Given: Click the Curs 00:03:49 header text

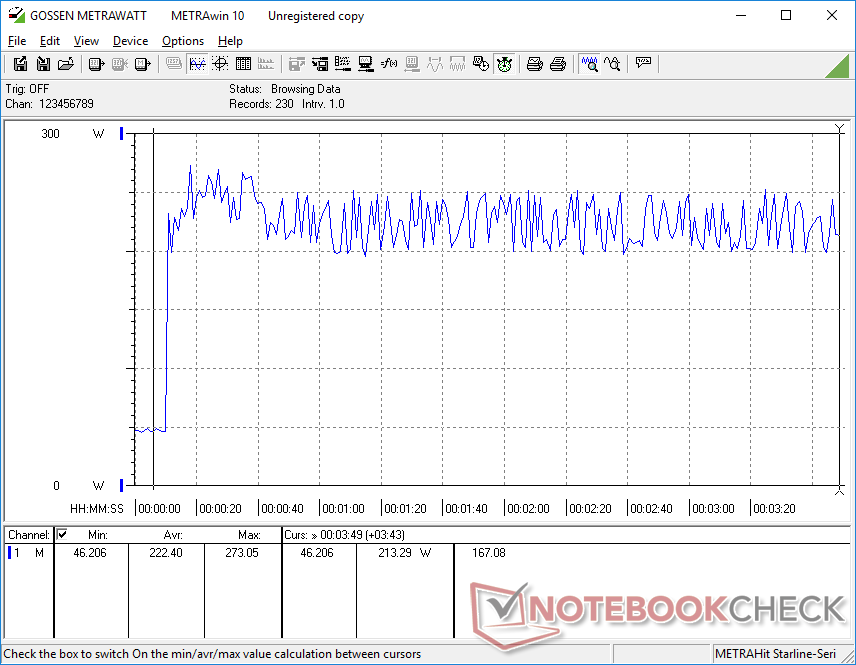Looking at the screenshot, I should (x=344, y=535).
